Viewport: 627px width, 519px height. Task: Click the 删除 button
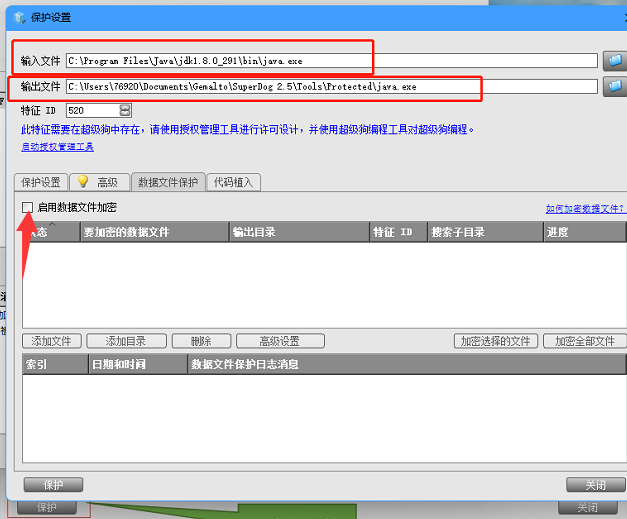click(x=201, y=341)
